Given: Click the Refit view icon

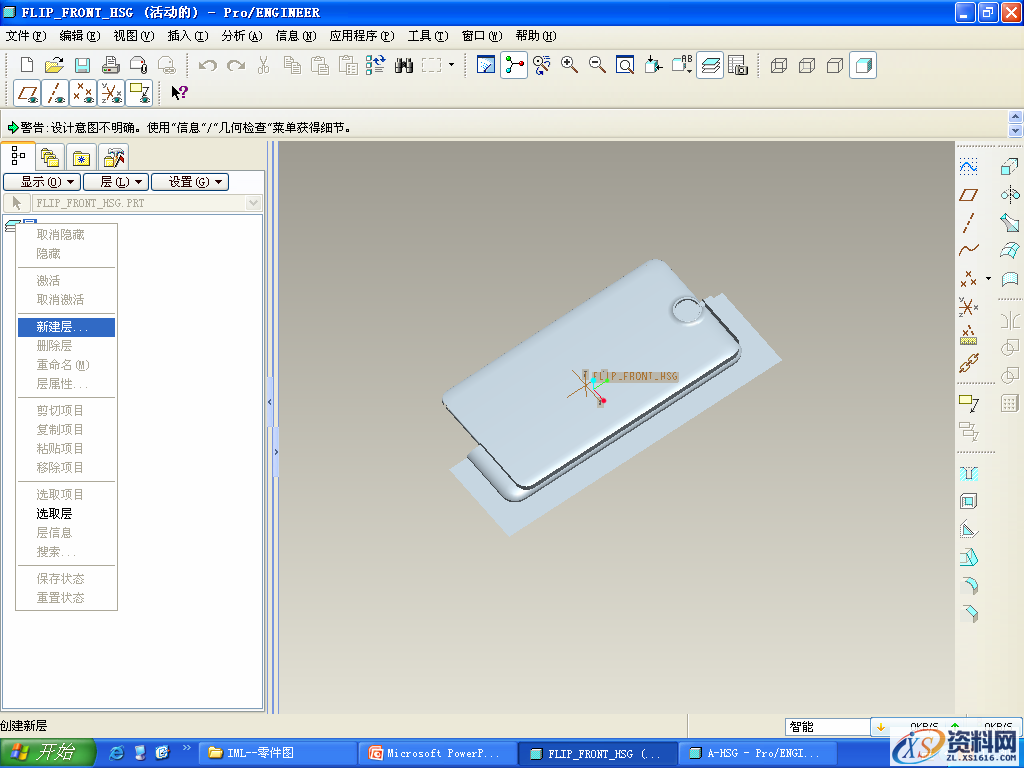Looking at the screenshot, I should pyautogui.click(x=625, y=65).
